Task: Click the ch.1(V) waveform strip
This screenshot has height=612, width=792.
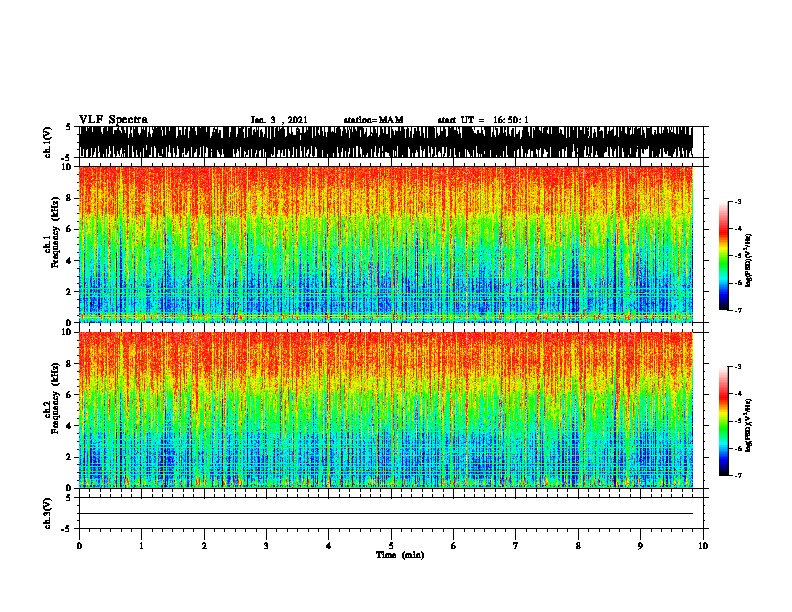Action: 386,142
